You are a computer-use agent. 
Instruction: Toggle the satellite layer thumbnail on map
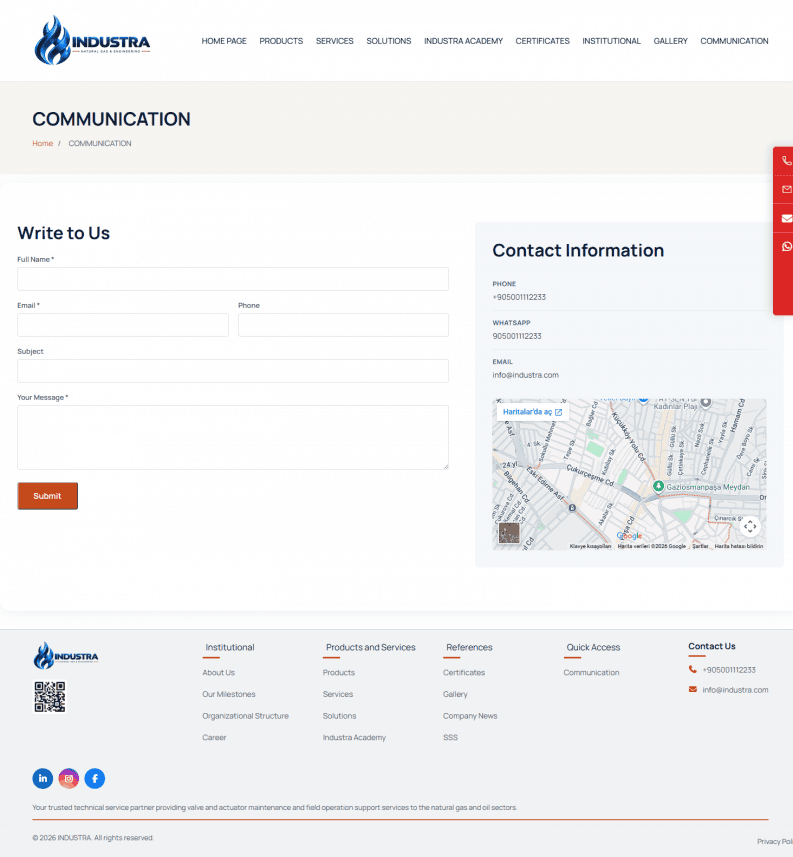coord(509,533)
